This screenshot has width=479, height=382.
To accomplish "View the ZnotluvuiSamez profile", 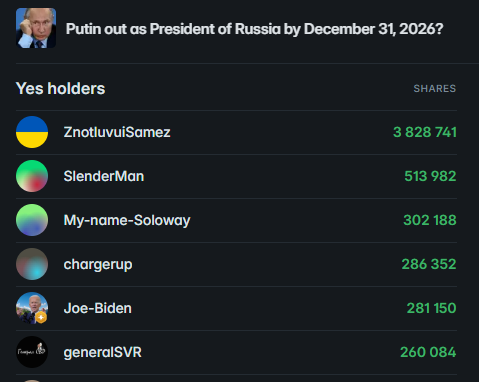I will [x=117, y=132].
